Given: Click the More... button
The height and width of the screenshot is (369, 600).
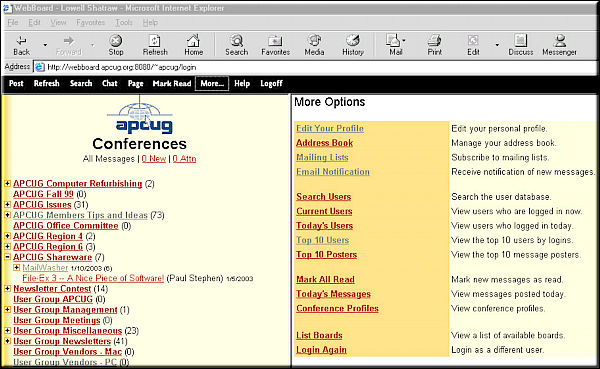Looking at the screenshot, I should coord(212,83).
